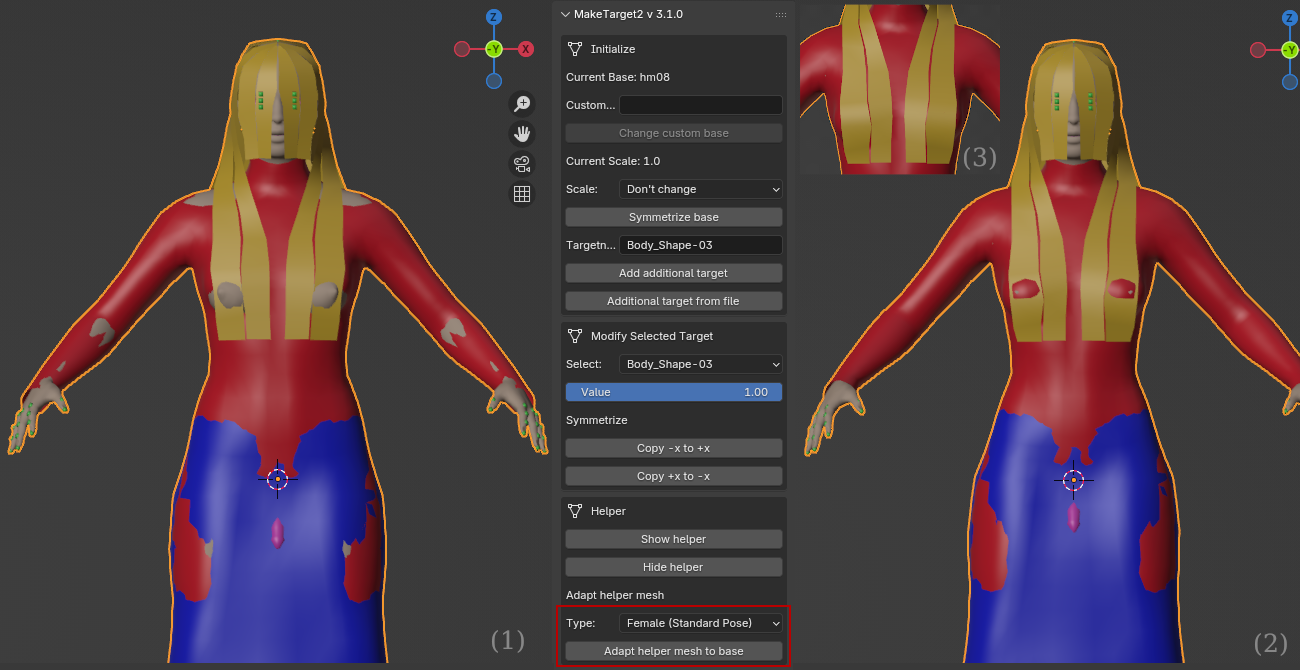Image resolution: width=1300 pixels, height=670 pixels.
Task: Click the panel drag grip dots icon
Action: tap(780, 15)
